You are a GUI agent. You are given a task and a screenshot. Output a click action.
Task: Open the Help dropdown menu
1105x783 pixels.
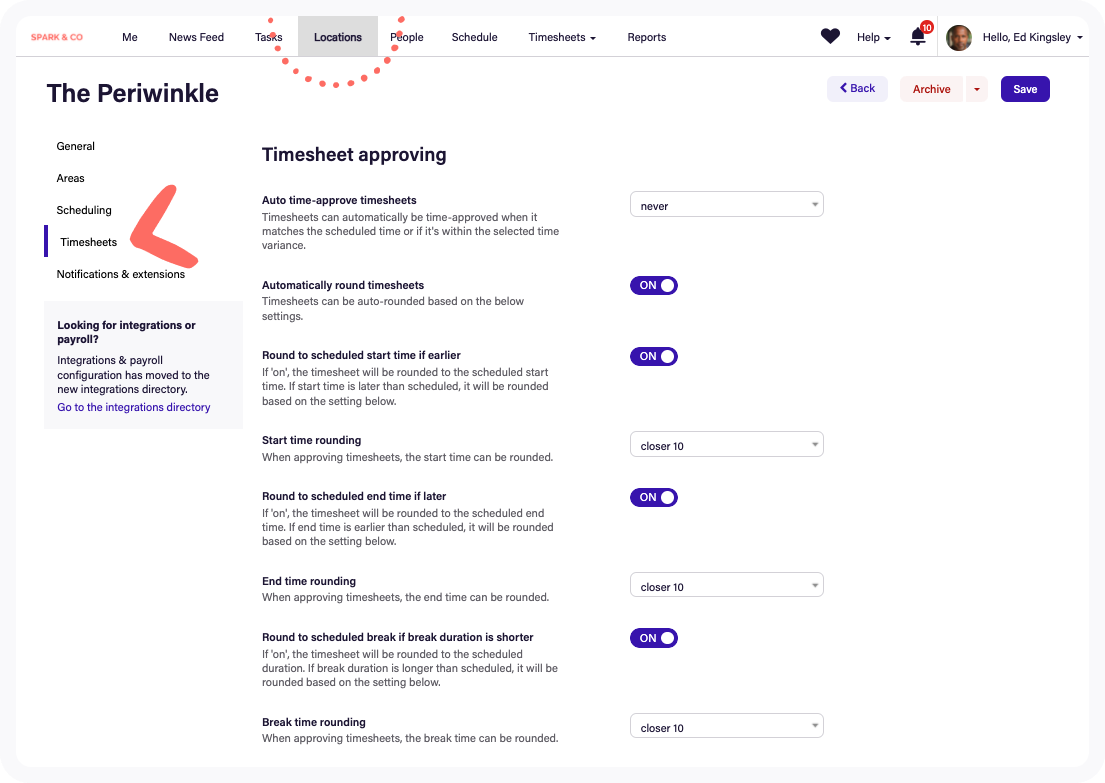point(873,37)
